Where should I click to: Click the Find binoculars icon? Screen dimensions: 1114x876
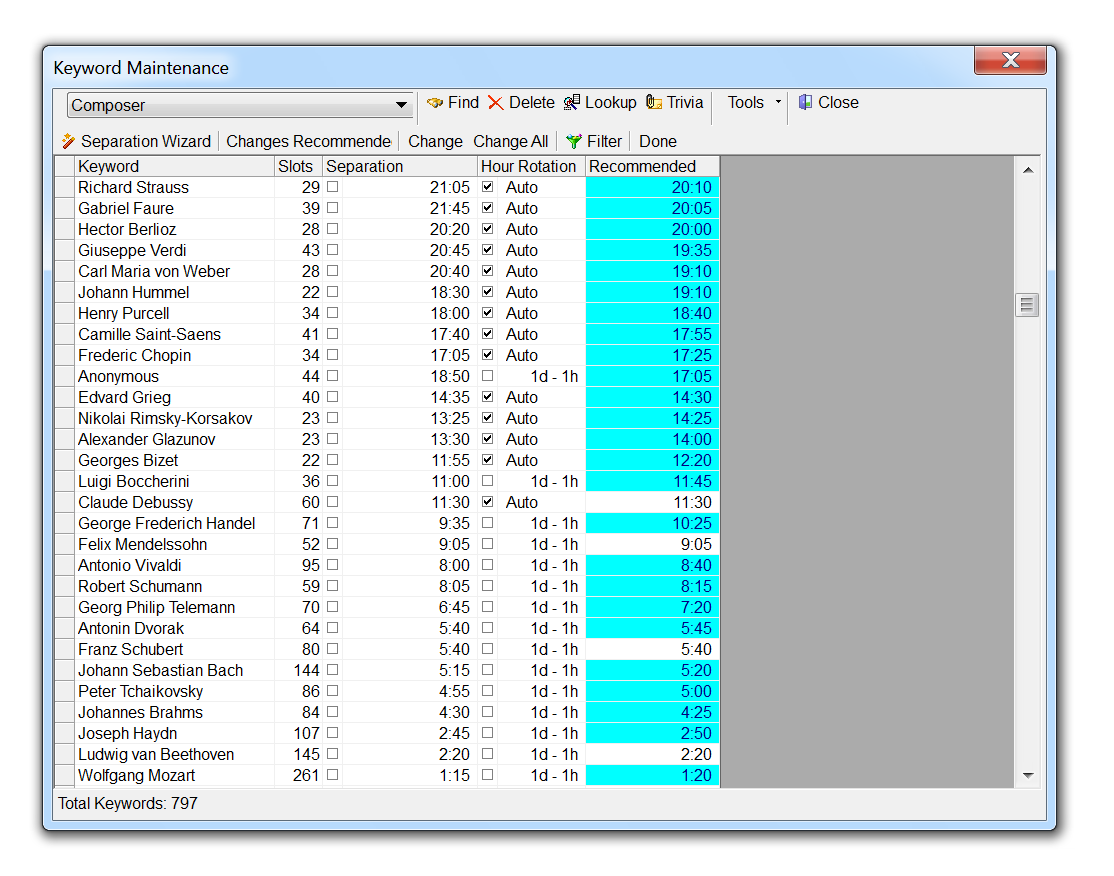click(x=435, y=103)
